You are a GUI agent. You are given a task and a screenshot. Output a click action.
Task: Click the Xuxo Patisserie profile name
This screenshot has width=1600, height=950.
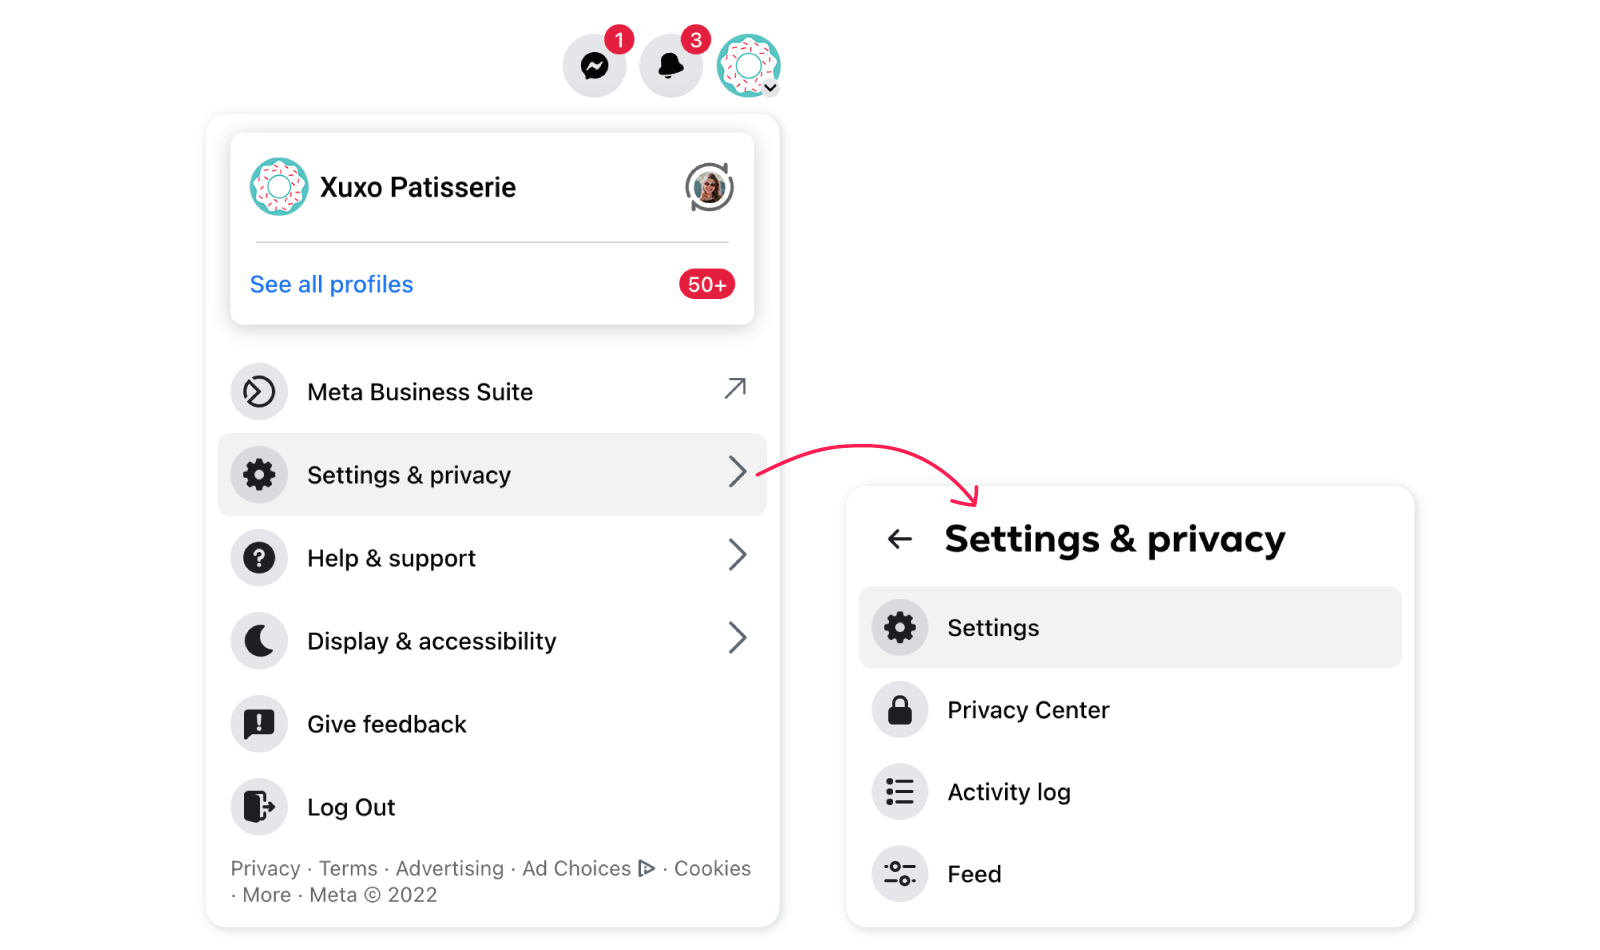pyautogui.click(x=418, y=187)
